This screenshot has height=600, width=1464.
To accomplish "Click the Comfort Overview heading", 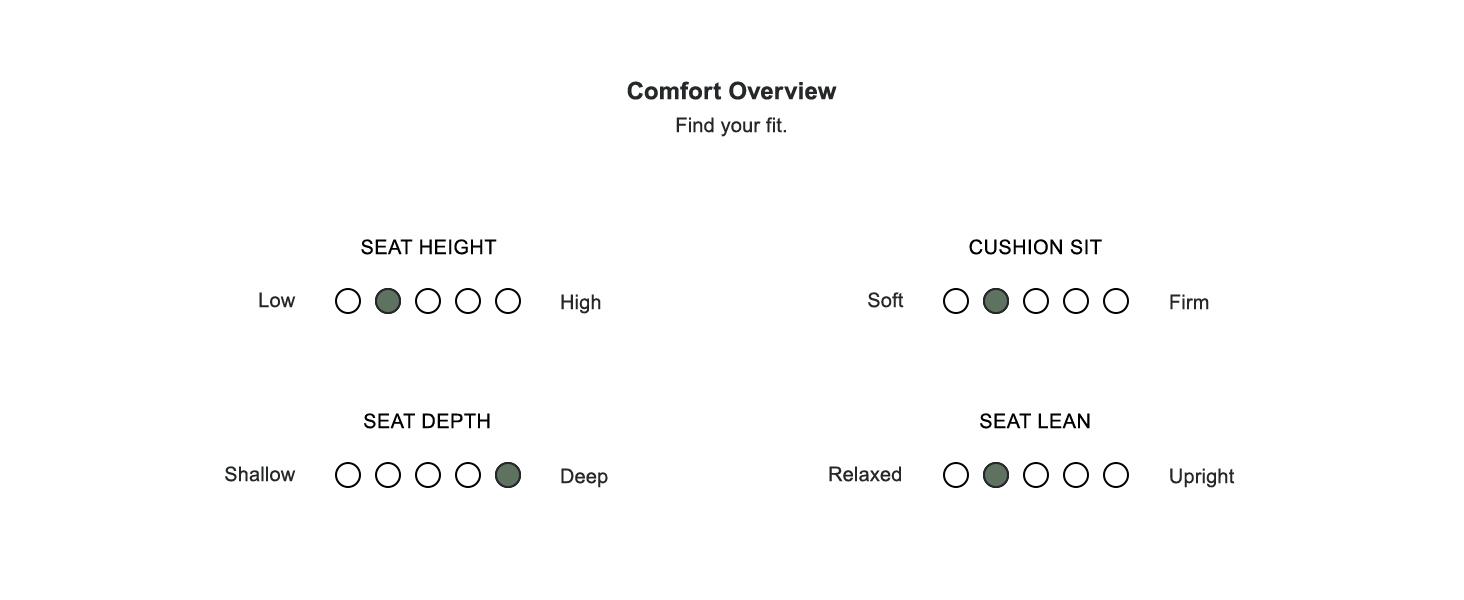I will 731,91.
